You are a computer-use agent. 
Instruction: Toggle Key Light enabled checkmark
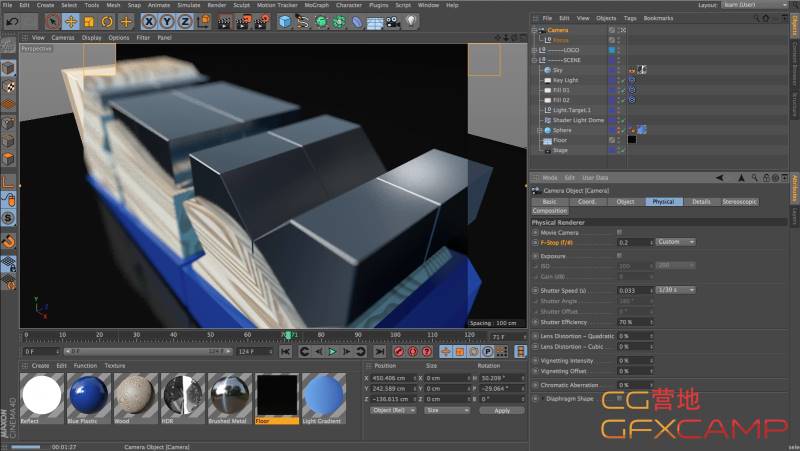(623, 81)
